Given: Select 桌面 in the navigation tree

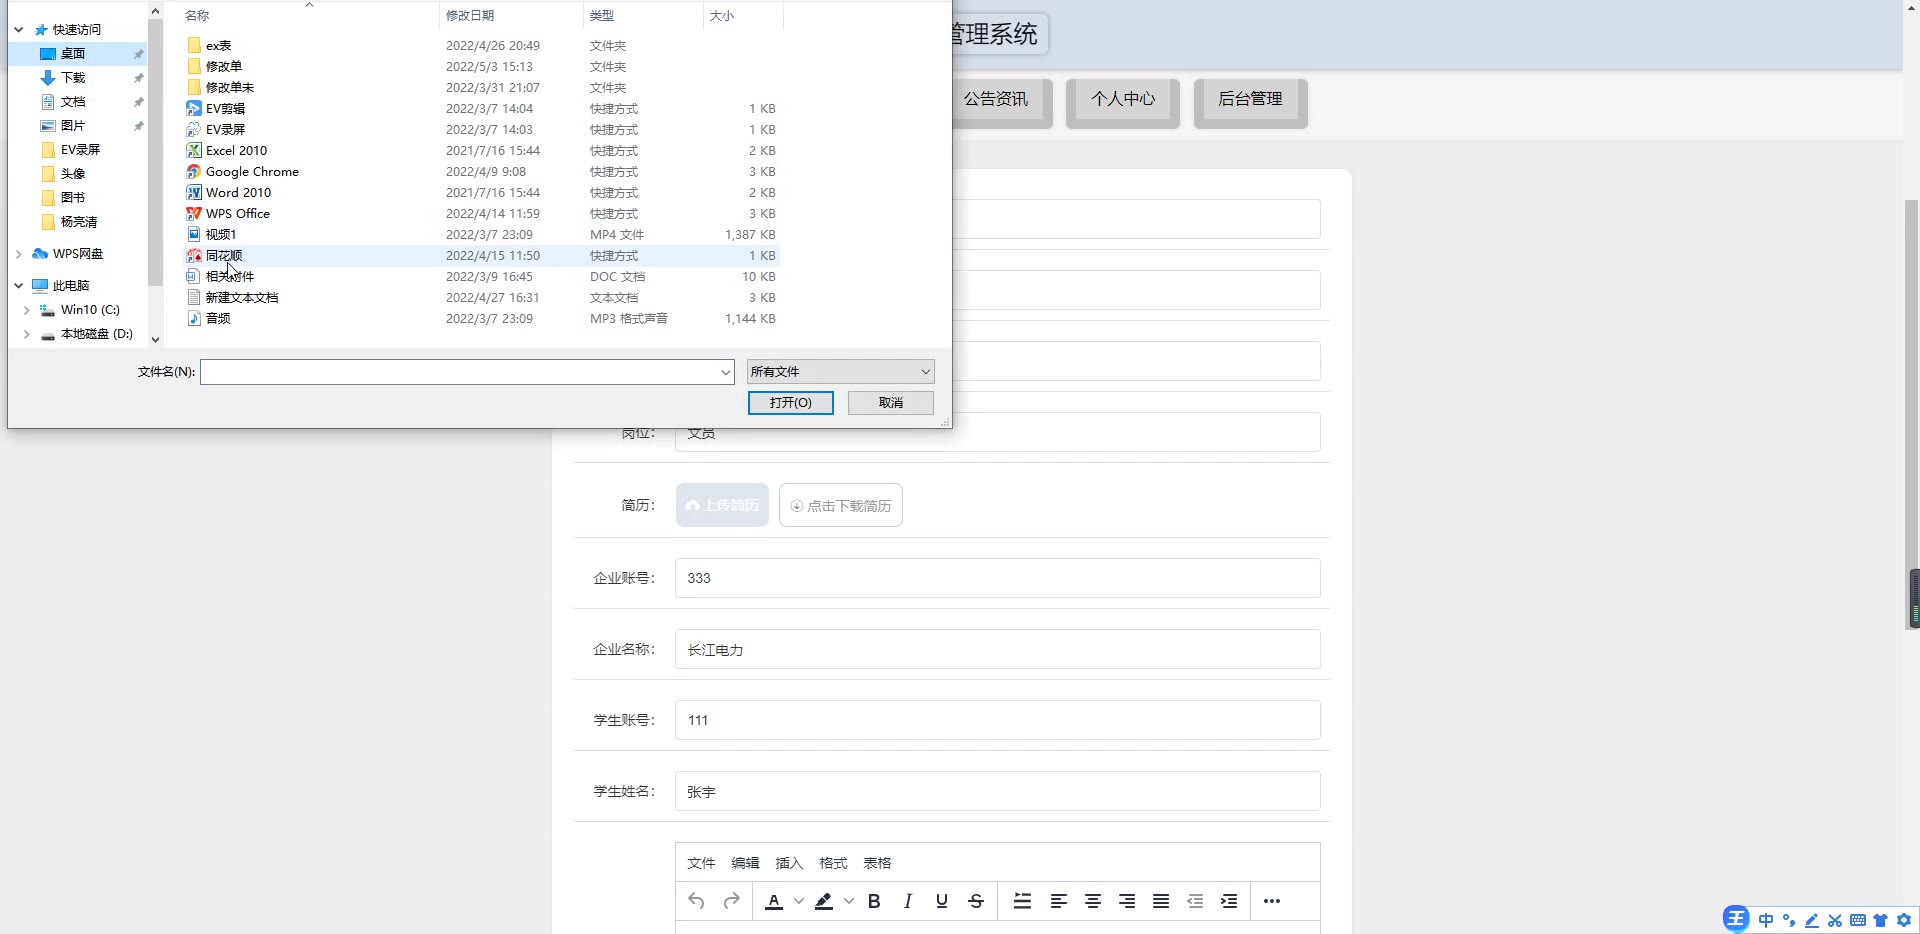Looking at the screenshot, I should click(x=73, y=54).
